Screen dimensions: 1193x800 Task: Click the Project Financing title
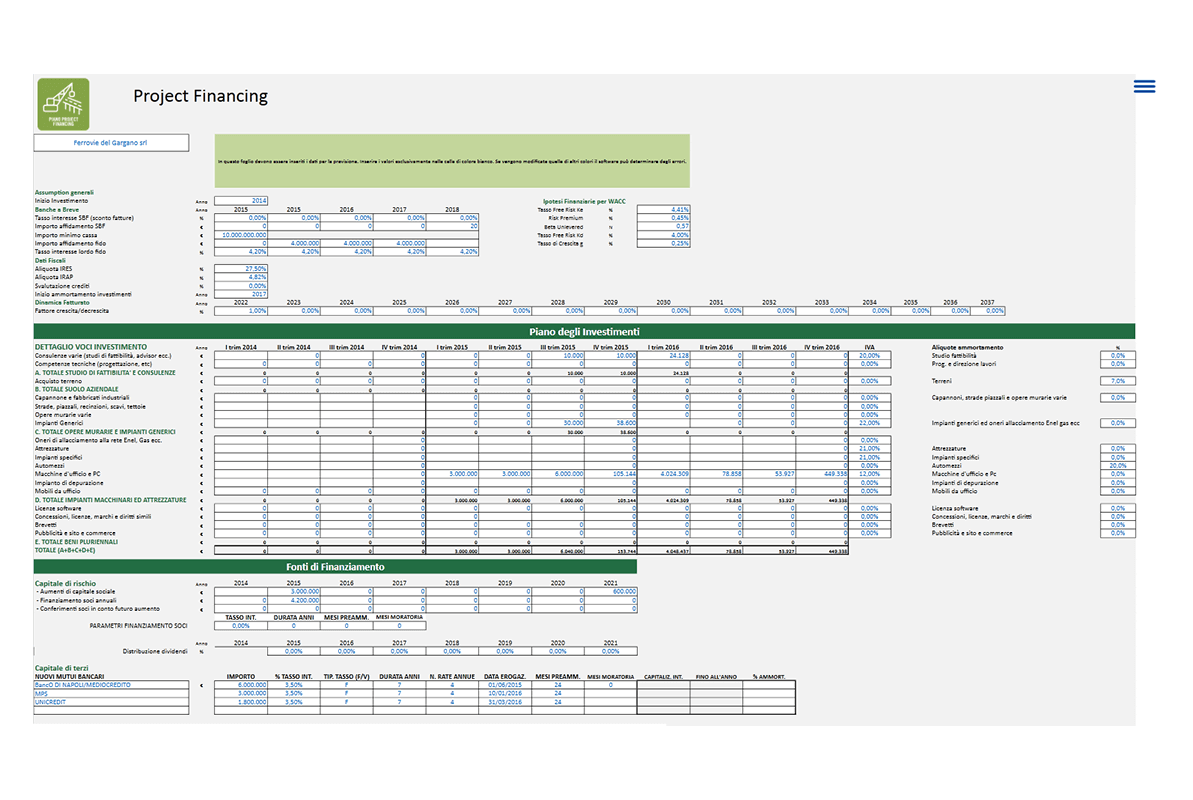point(200,96)
